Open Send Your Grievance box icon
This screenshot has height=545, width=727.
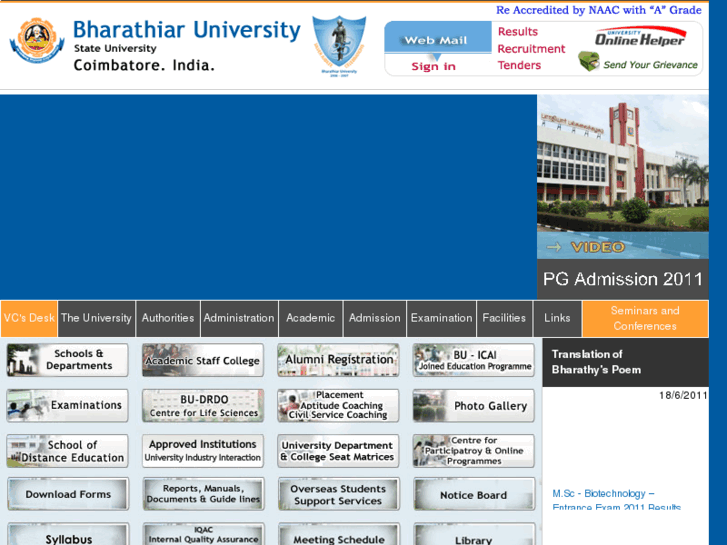589,62
